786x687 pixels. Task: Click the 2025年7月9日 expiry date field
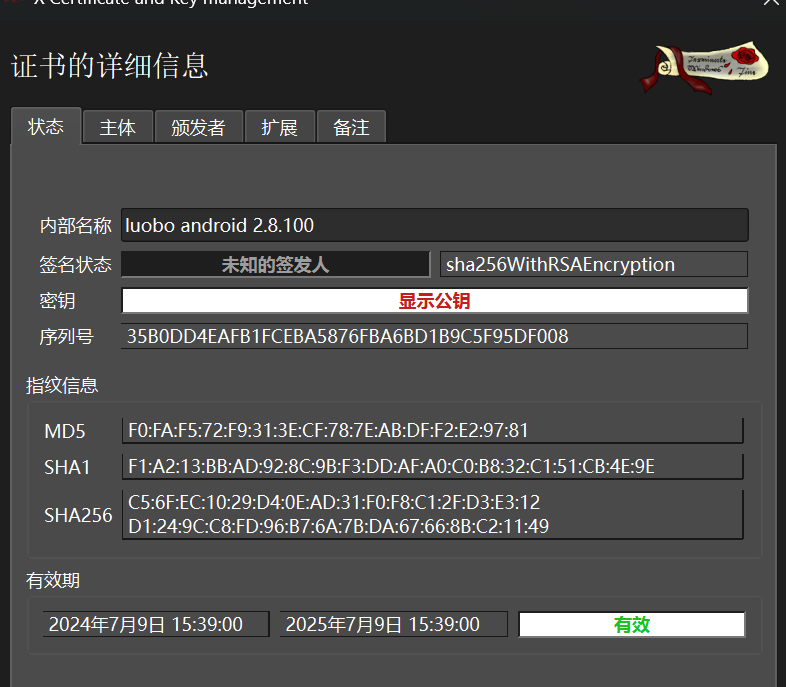(393, 625)
